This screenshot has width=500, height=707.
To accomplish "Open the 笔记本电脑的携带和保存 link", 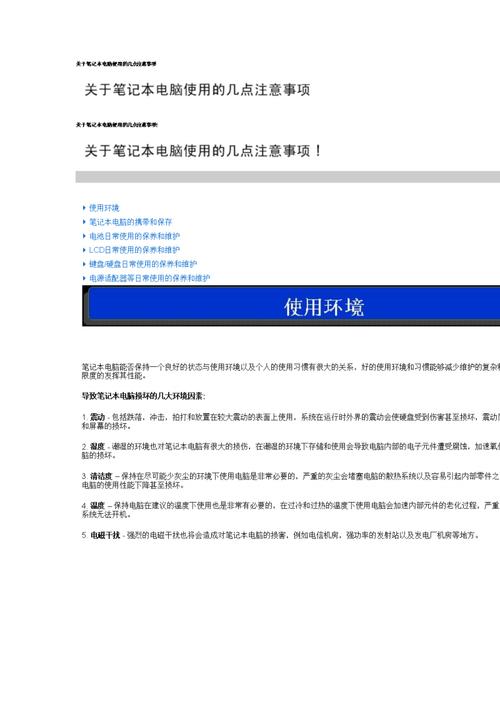I will [x=130, y=222].
